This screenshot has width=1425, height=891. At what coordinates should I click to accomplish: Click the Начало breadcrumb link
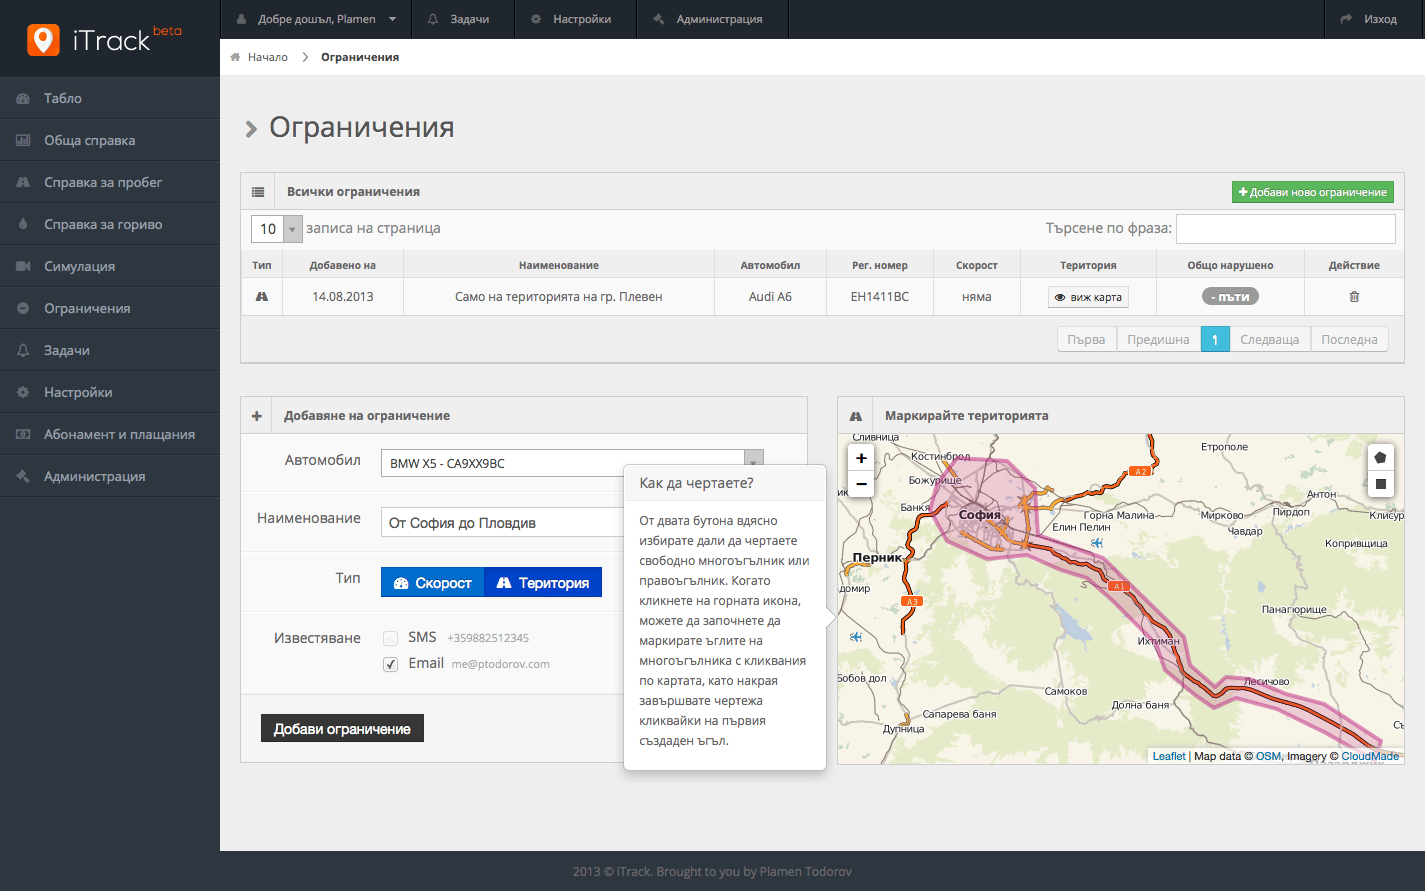coord(267,57)
